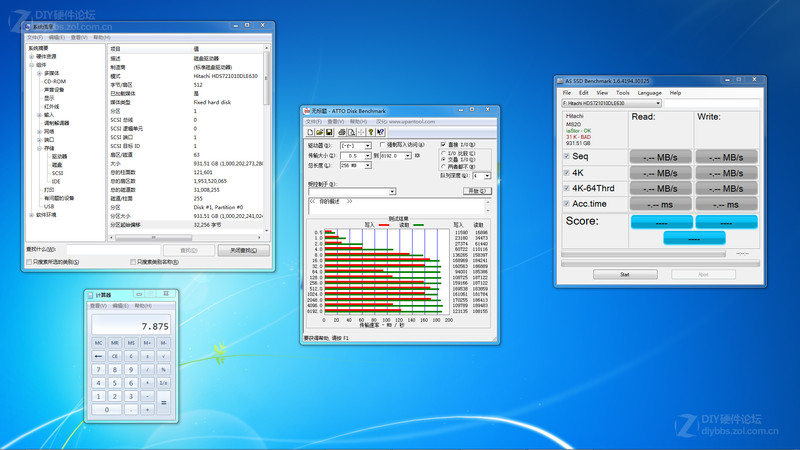Expand the hardware resources node in System Information
800x450 pixels.
(x=32, y=57)
